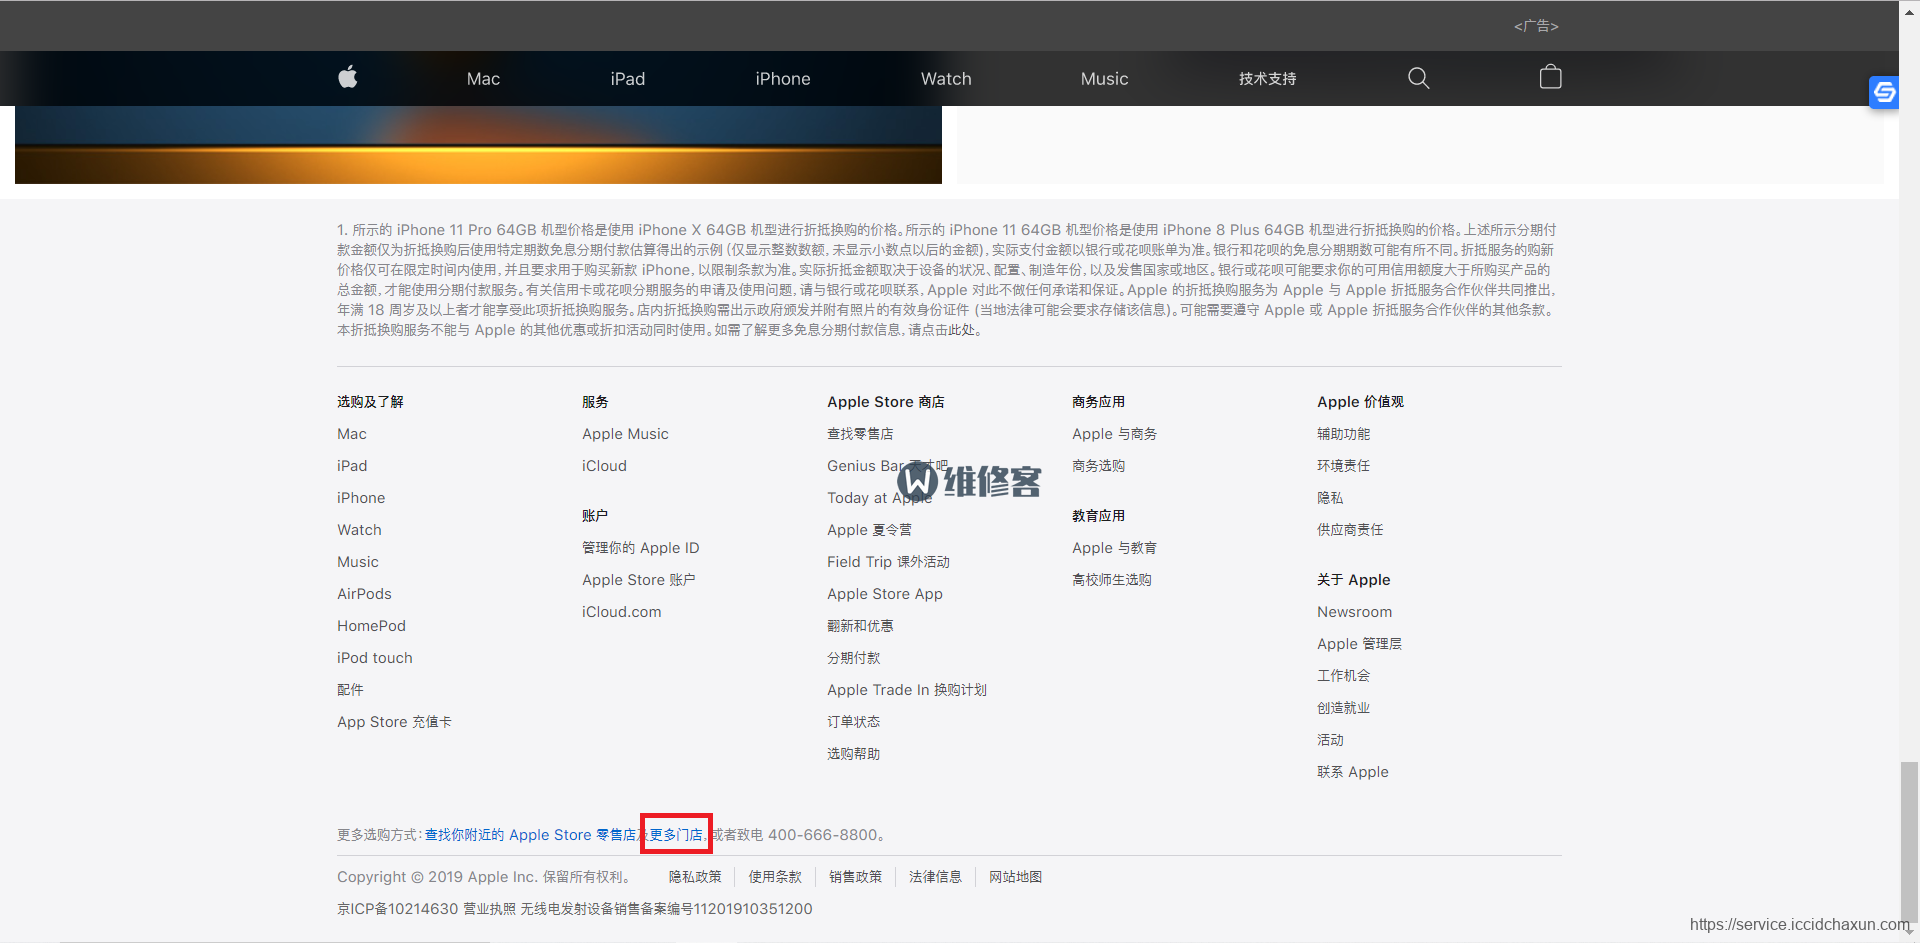
Task: Open 法律信息 in bottom bar
Action: tap(935, 877)
